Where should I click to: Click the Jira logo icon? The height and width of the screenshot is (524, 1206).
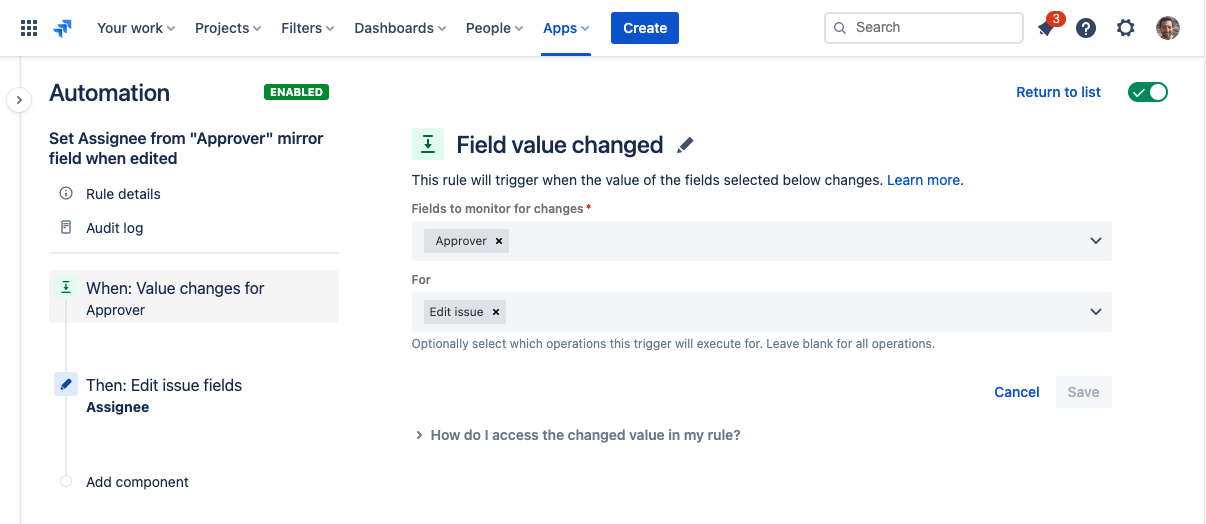63,28
